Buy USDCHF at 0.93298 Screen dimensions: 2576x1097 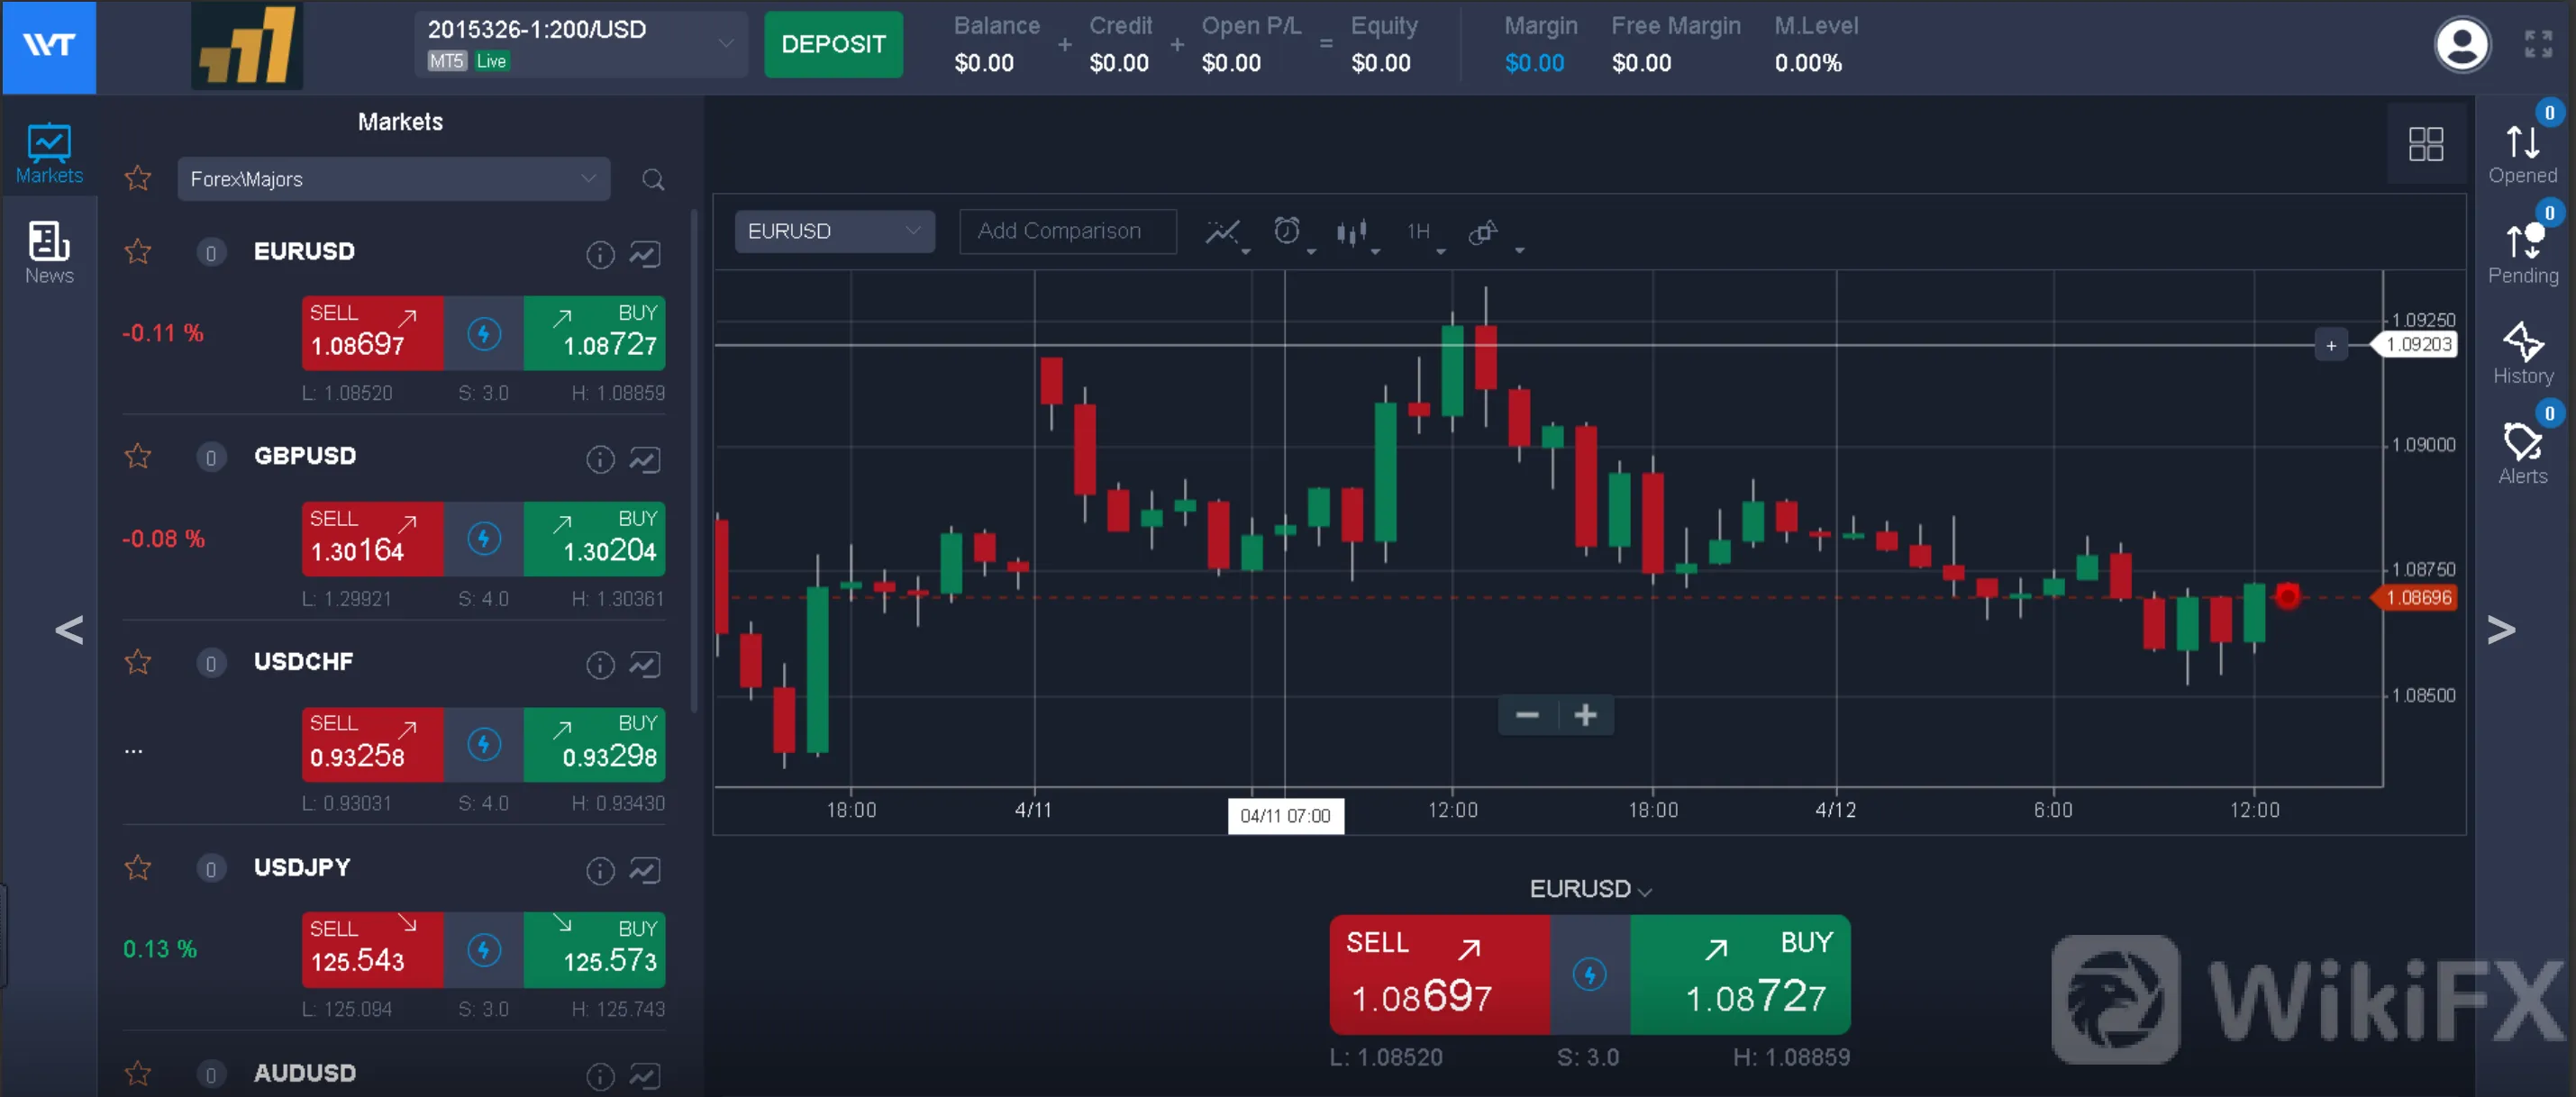595,744
